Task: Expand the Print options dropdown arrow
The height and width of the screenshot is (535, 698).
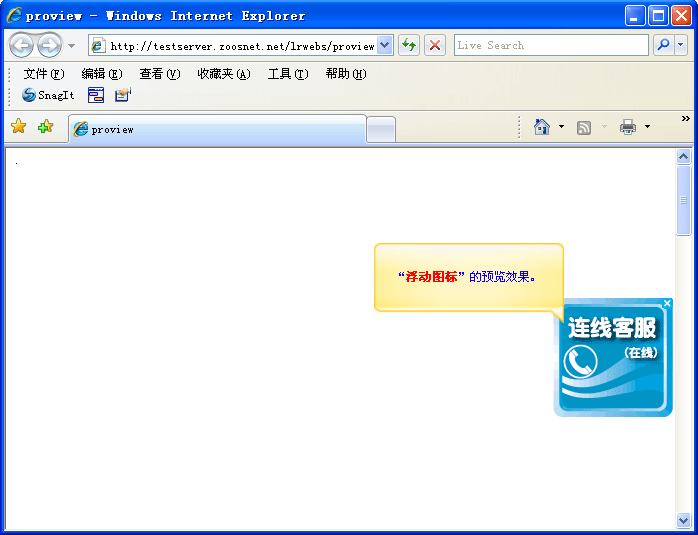Action: click(647, 127)
